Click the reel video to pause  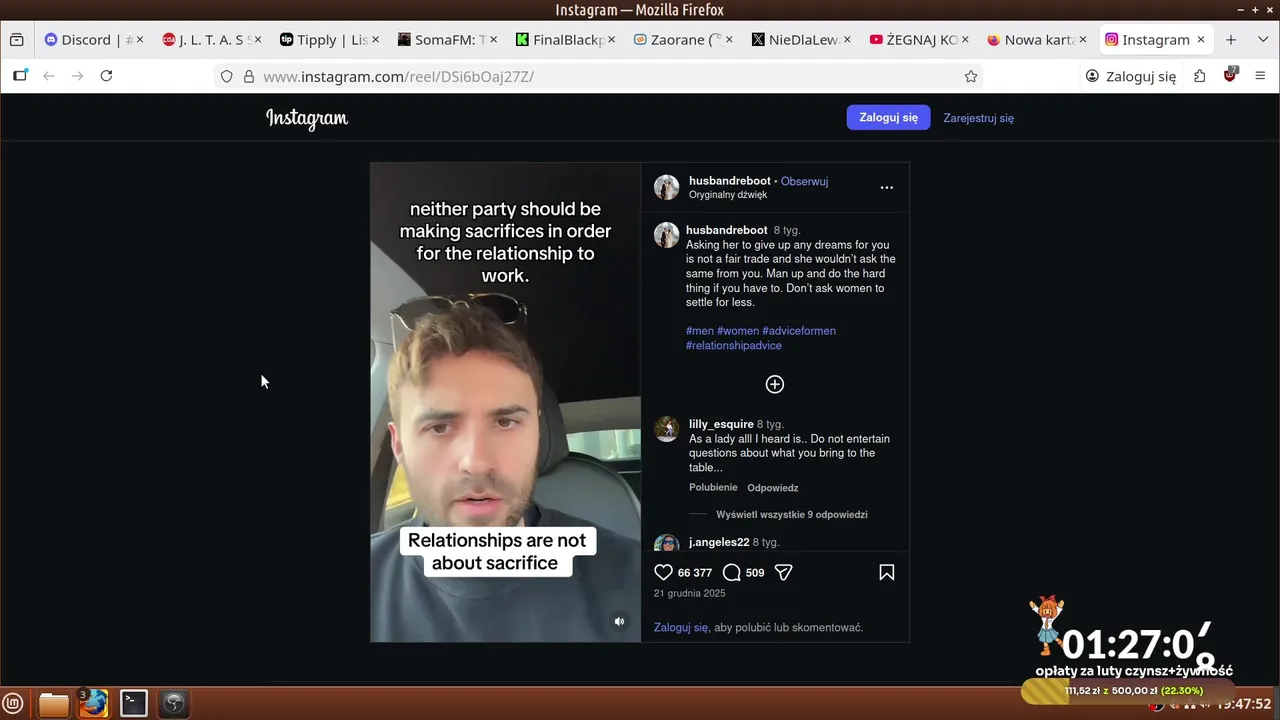pyautogui.click(x=505, y=402)
